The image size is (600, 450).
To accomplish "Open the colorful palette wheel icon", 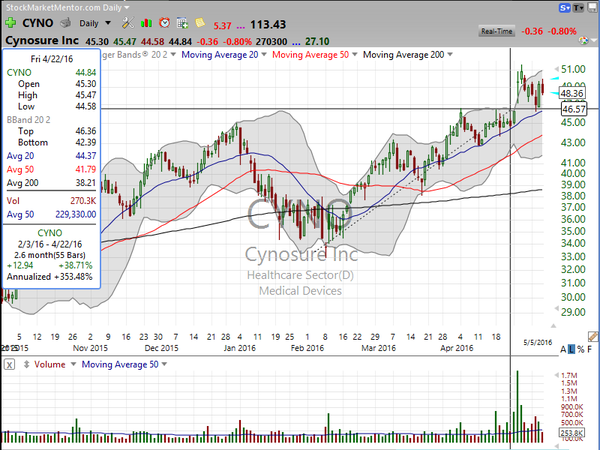I will [x=583, y=40].
